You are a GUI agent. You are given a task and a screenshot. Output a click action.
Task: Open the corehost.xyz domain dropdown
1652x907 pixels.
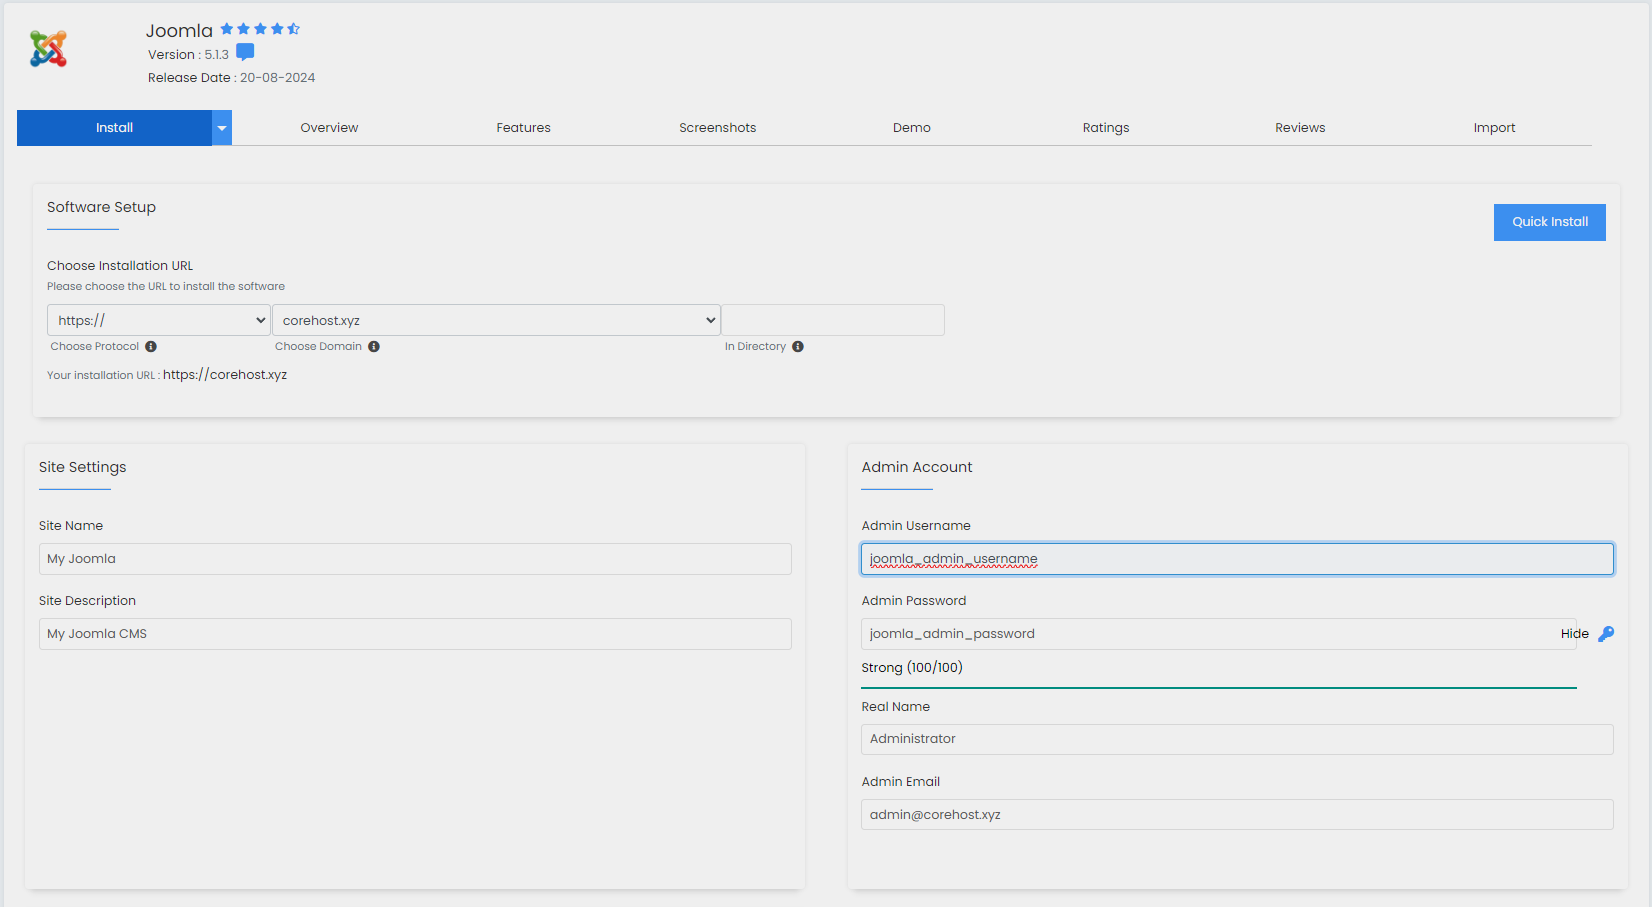pyautogui.click(x=496, y=320)
